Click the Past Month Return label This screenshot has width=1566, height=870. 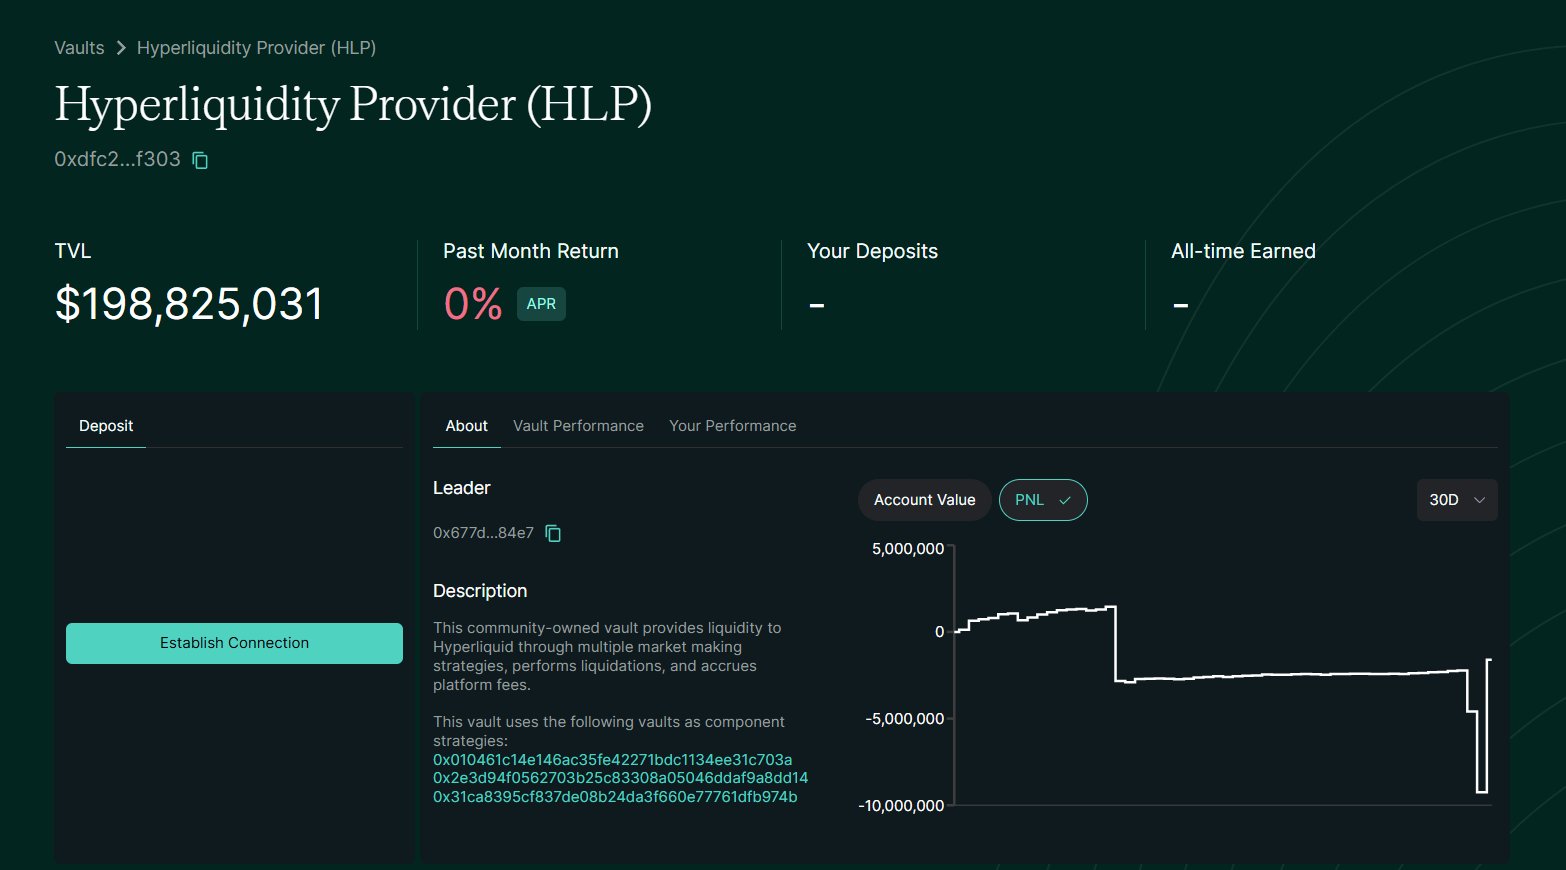(531, 251)
